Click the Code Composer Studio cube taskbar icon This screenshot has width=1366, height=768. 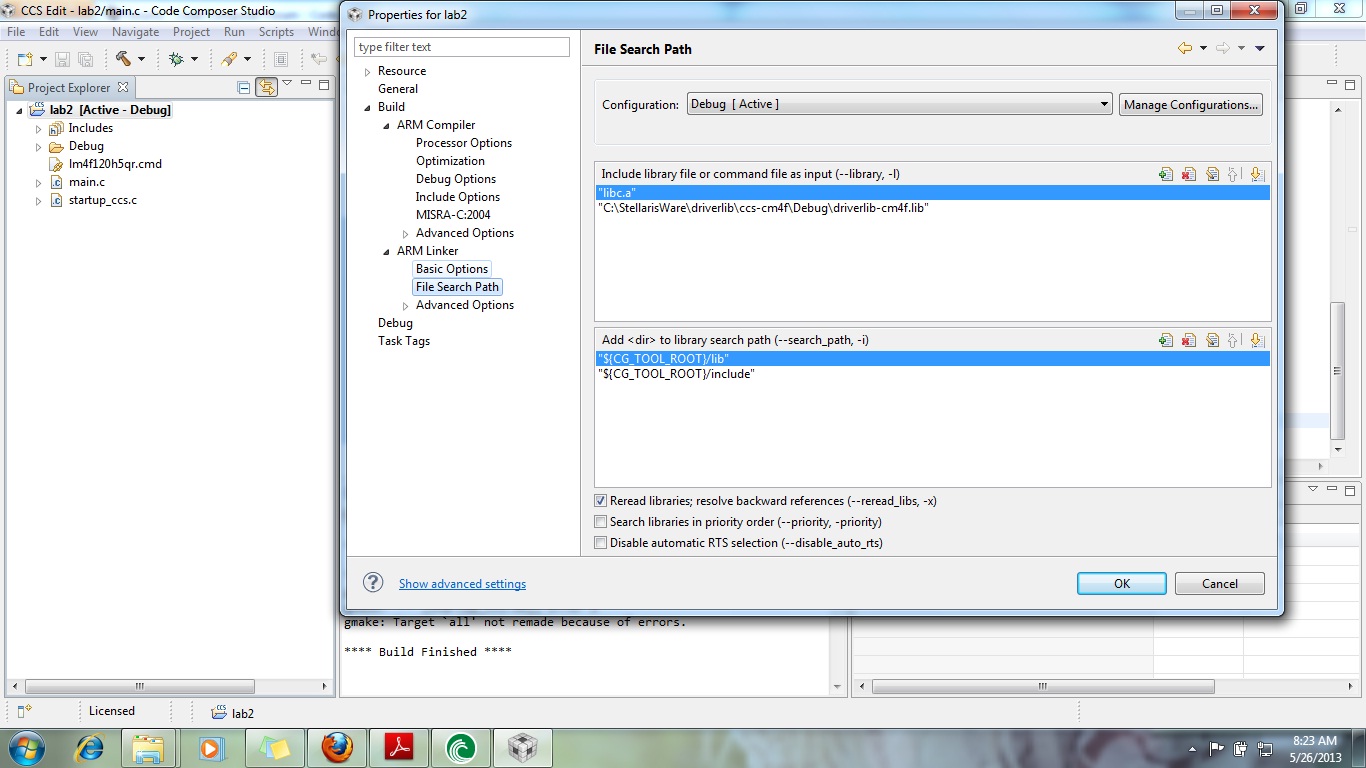coord(523,748)
